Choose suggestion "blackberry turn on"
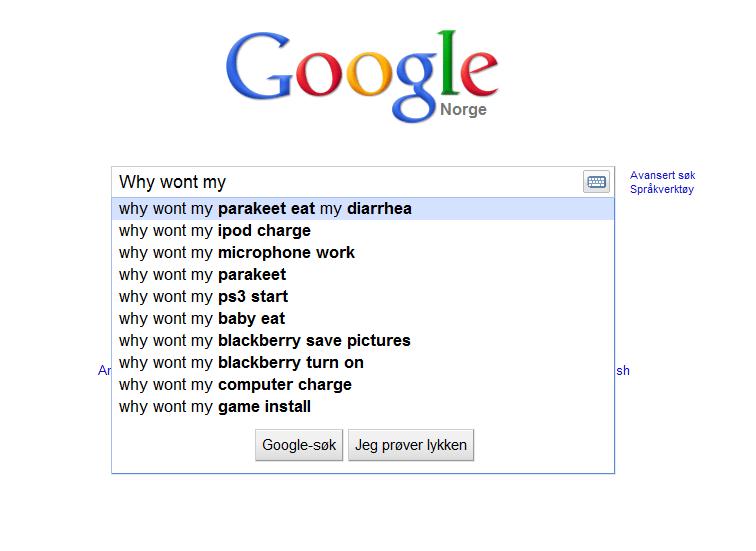The image size is (756, 551). point(363,363)
